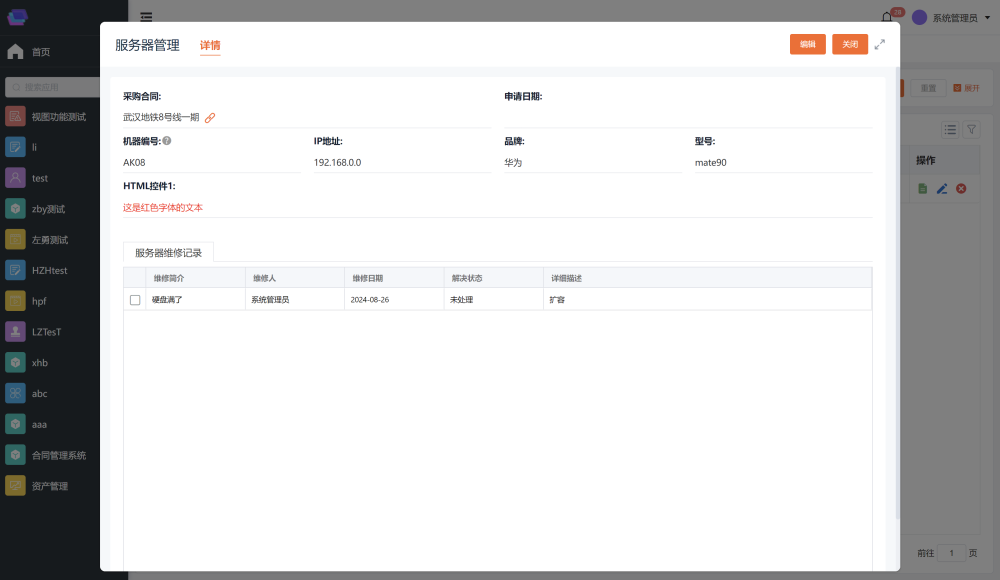Open the filter funnel icon in background table
This screenshot has width=1000, height=580.
click(970, 130)
